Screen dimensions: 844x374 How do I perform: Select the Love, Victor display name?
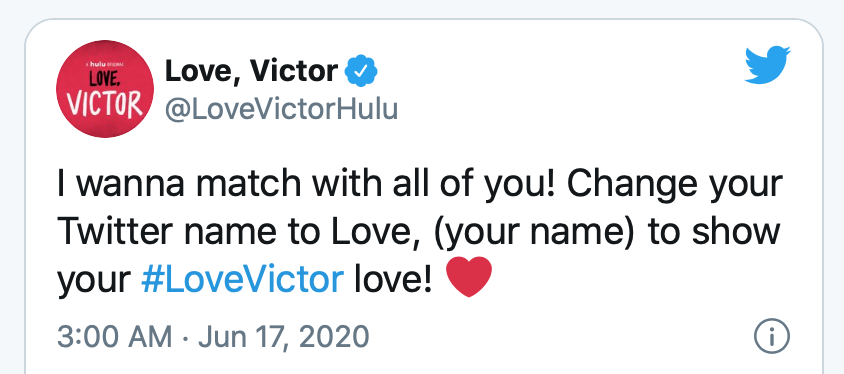(251, 71)
